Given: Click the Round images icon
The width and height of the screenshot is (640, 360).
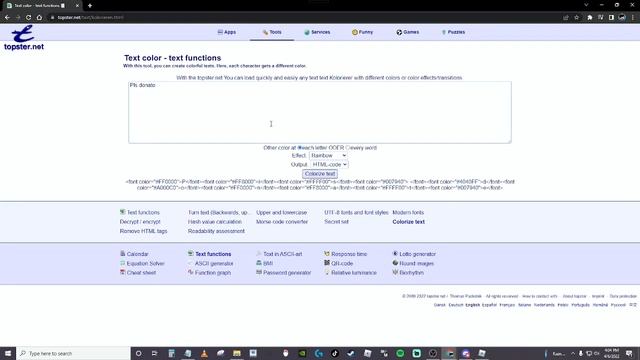Looking at the screenshot, I should pos(395,263).
